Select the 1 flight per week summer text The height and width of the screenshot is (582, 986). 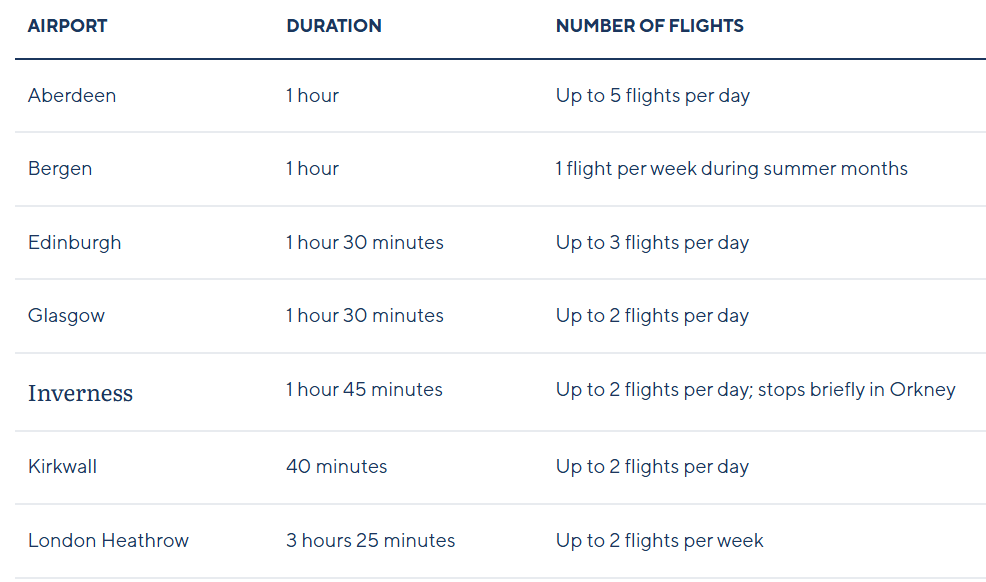click(731, 169)
